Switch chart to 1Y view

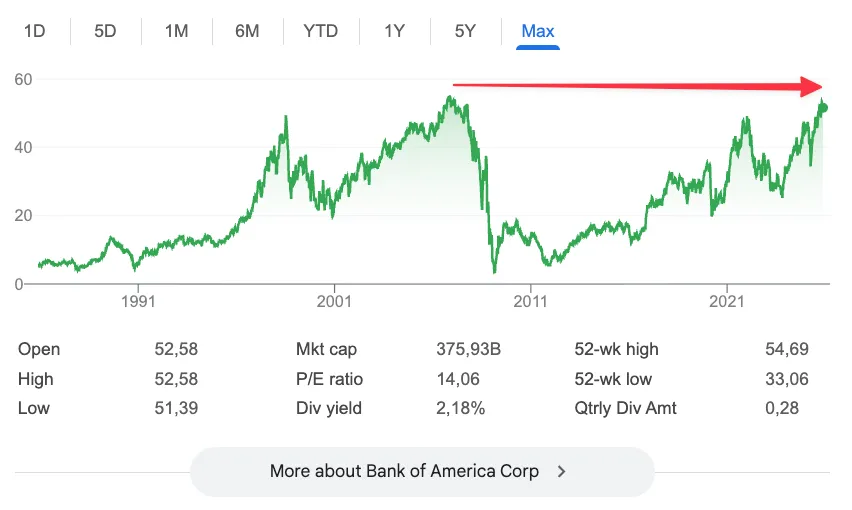(x=394, y=31)
